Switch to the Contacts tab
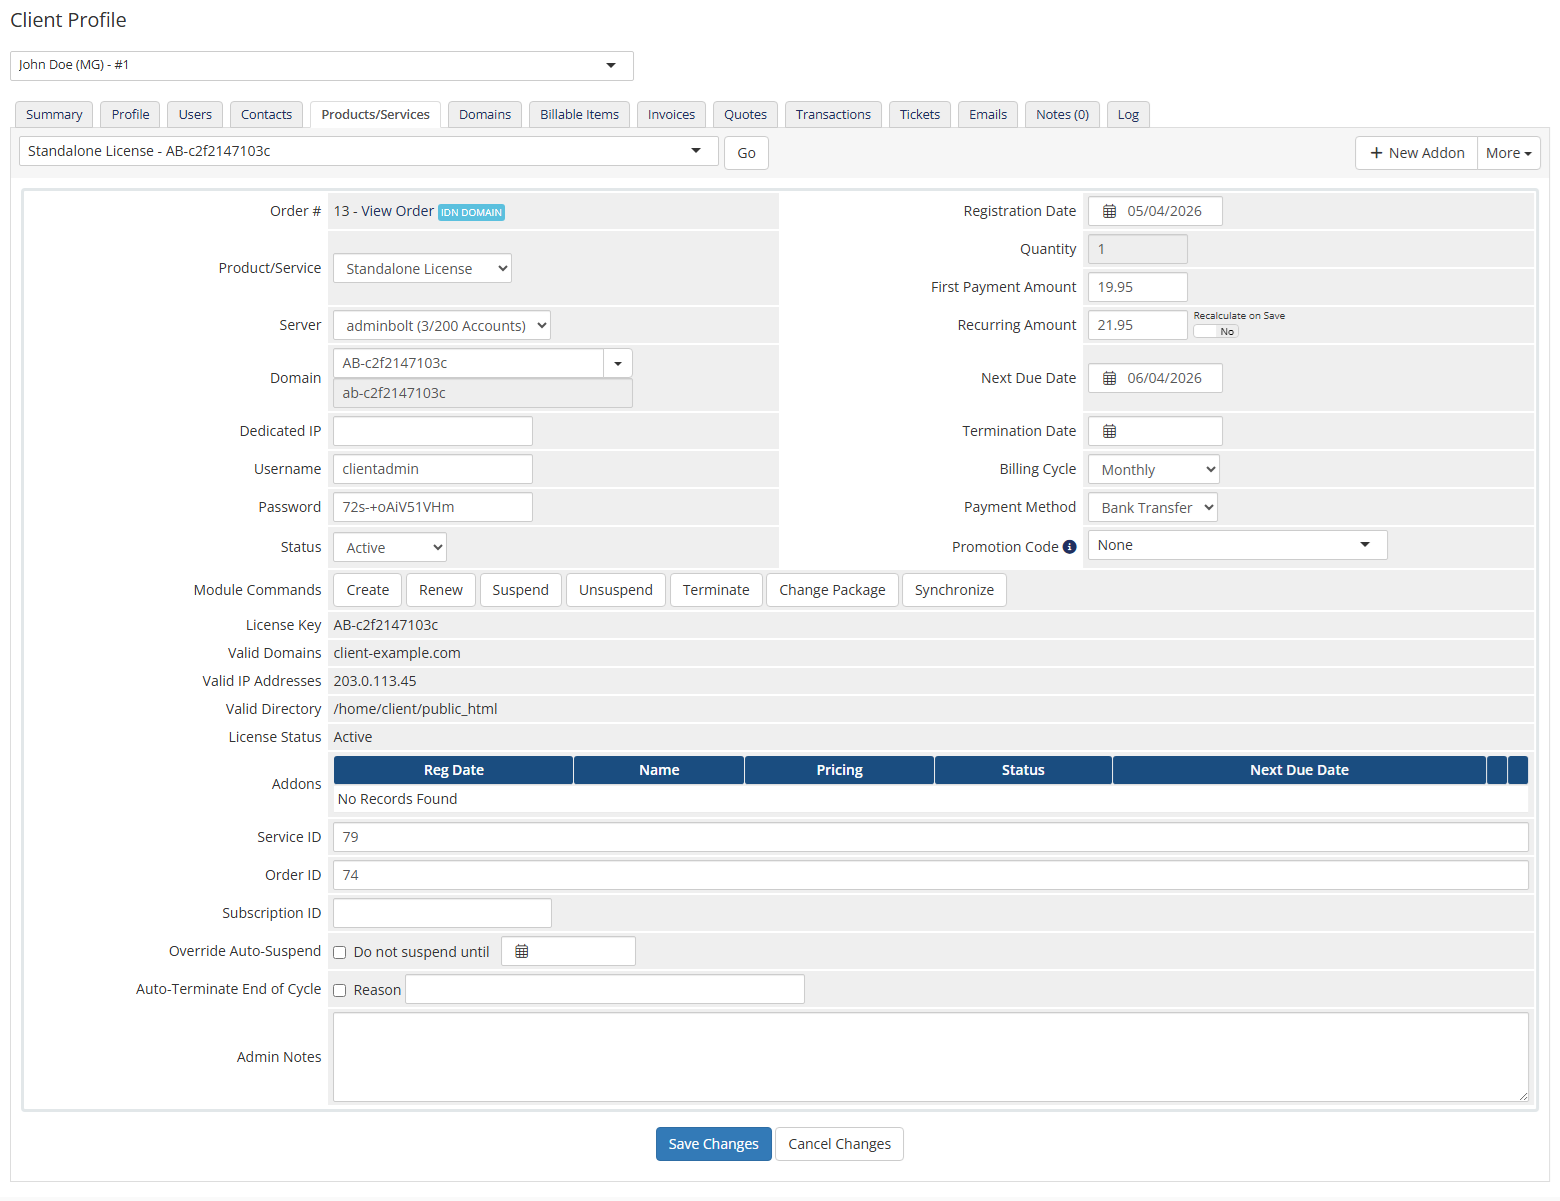The image size is (1560, 1201). pyautogui.click(x=266, y=114)
